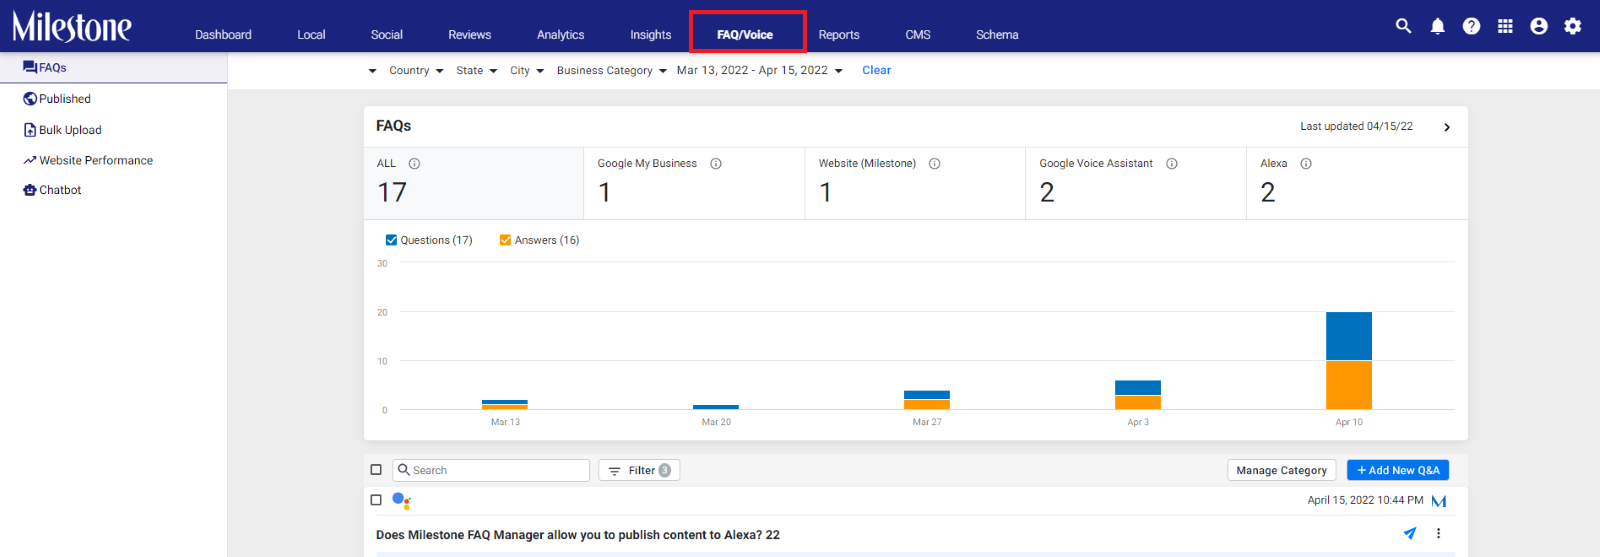Screen dimensions: 1600x557
Task: Go to the Analytics tab
Action: 560,35
